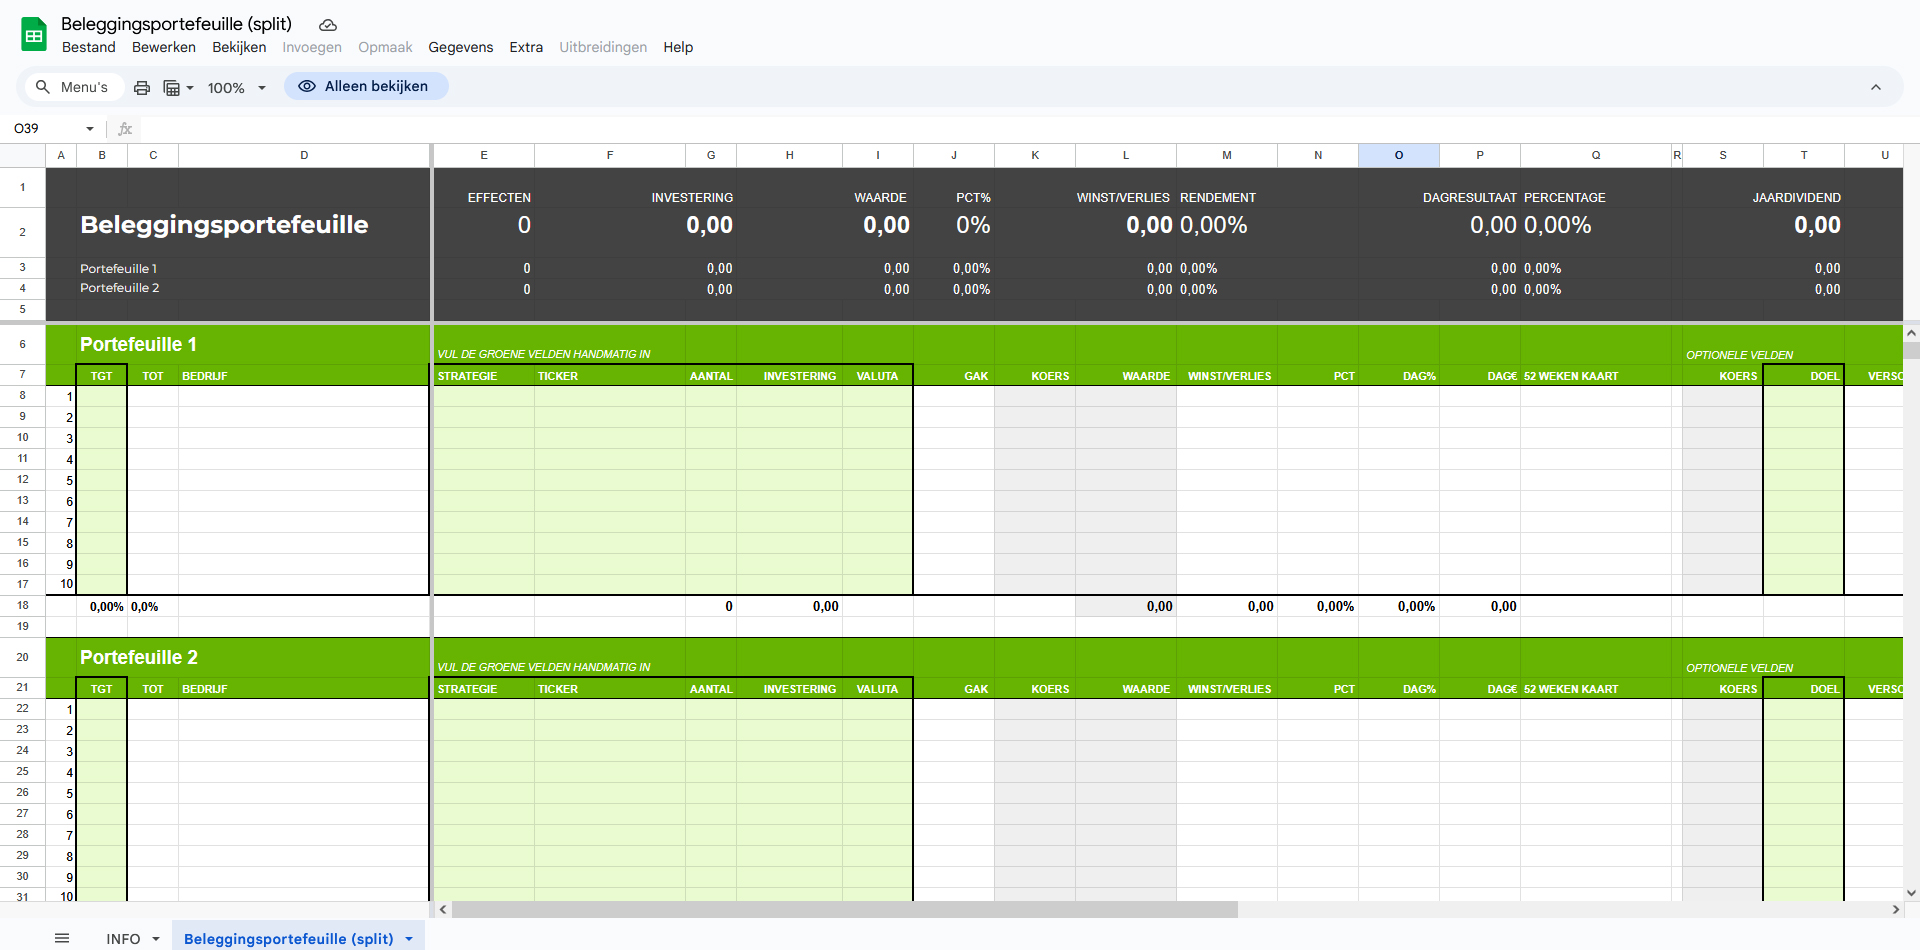
Task: Click the fx formula bar icon
Action: pyautogui.click(x=125, y=129)
